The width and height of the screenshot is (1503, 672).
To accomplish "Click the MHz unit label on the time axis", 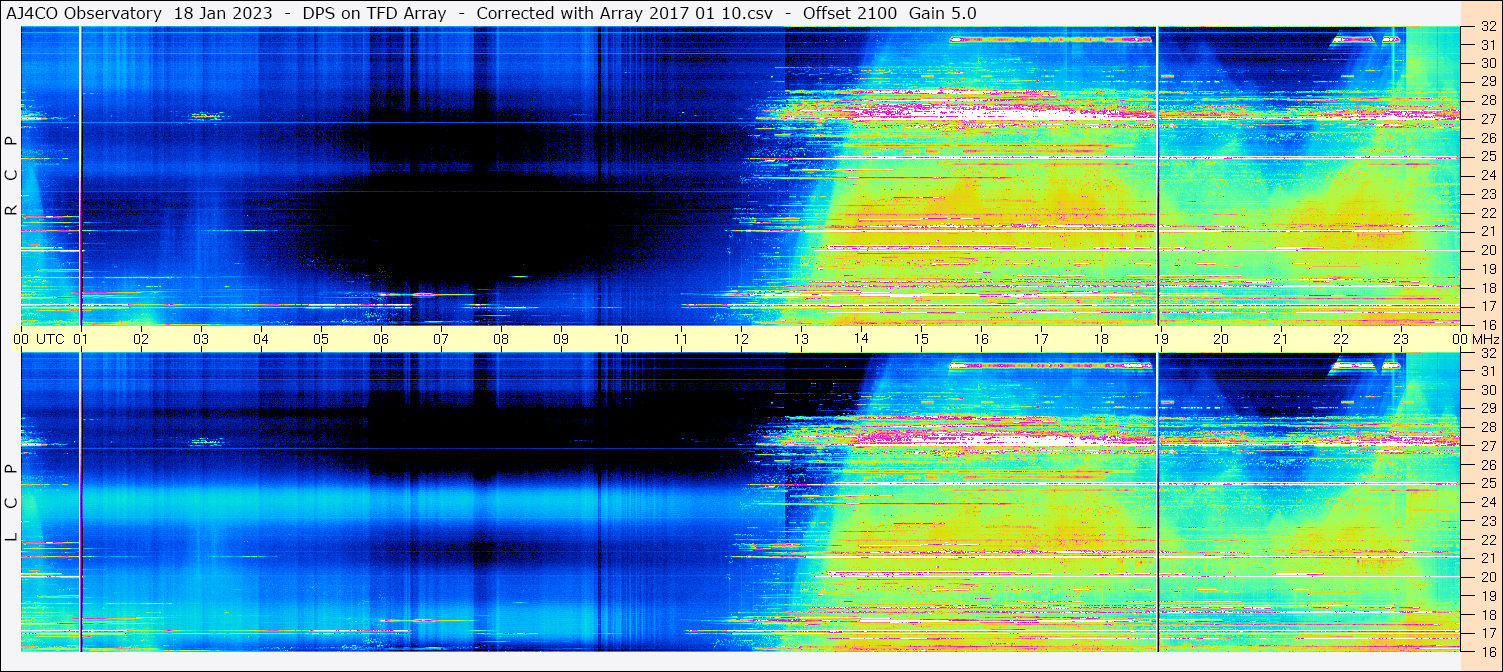I will 1484,339.
